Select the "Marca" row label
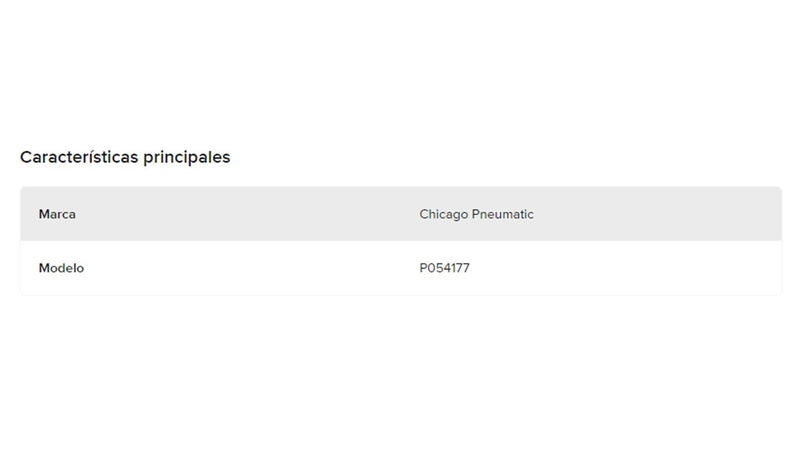 tap(57, 214)
